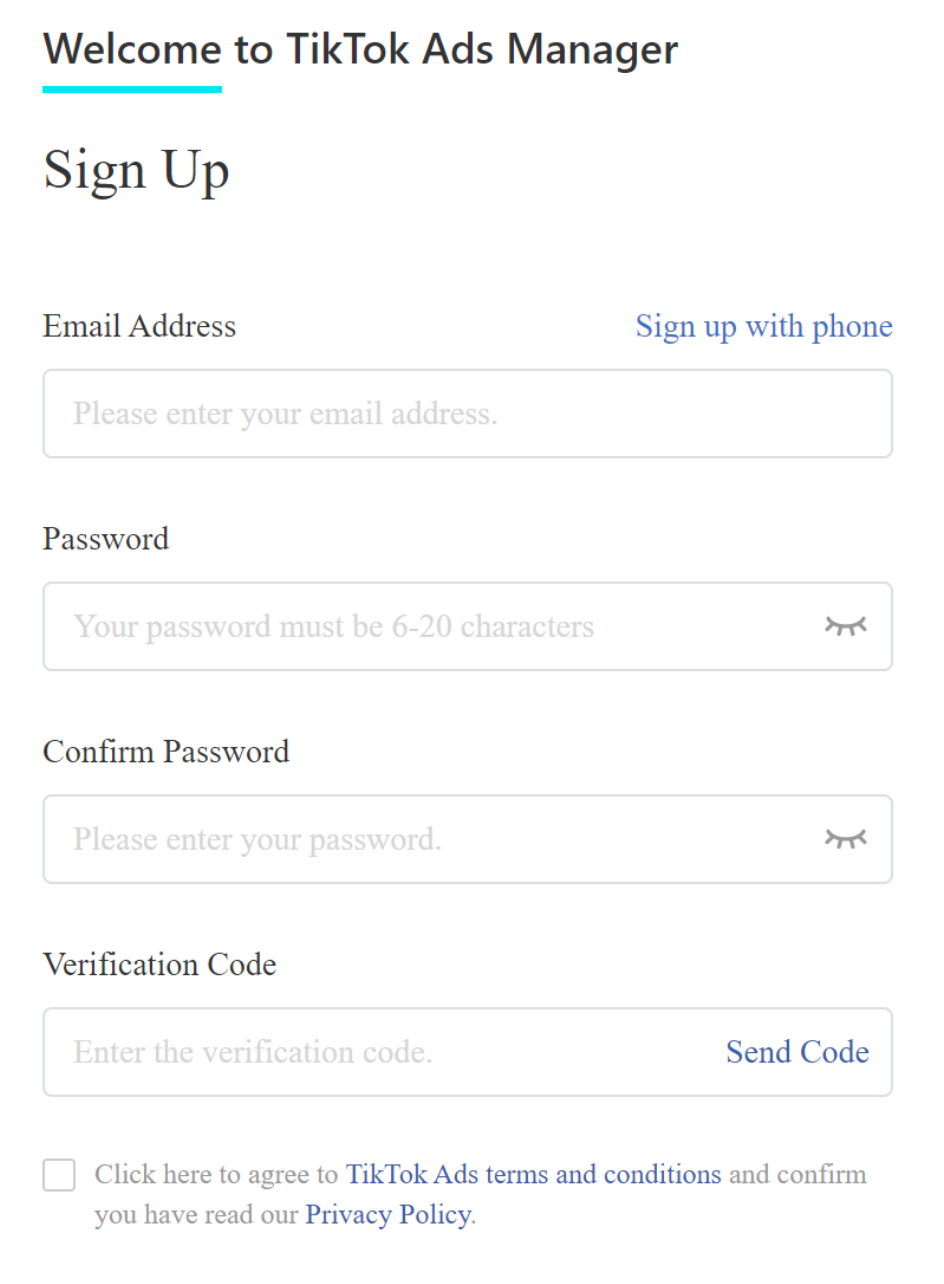Click the Welcome to TikTok Ads Manager tab
Image resolution: width=944 pixels, height=1284 pixels.
[360, 49]
